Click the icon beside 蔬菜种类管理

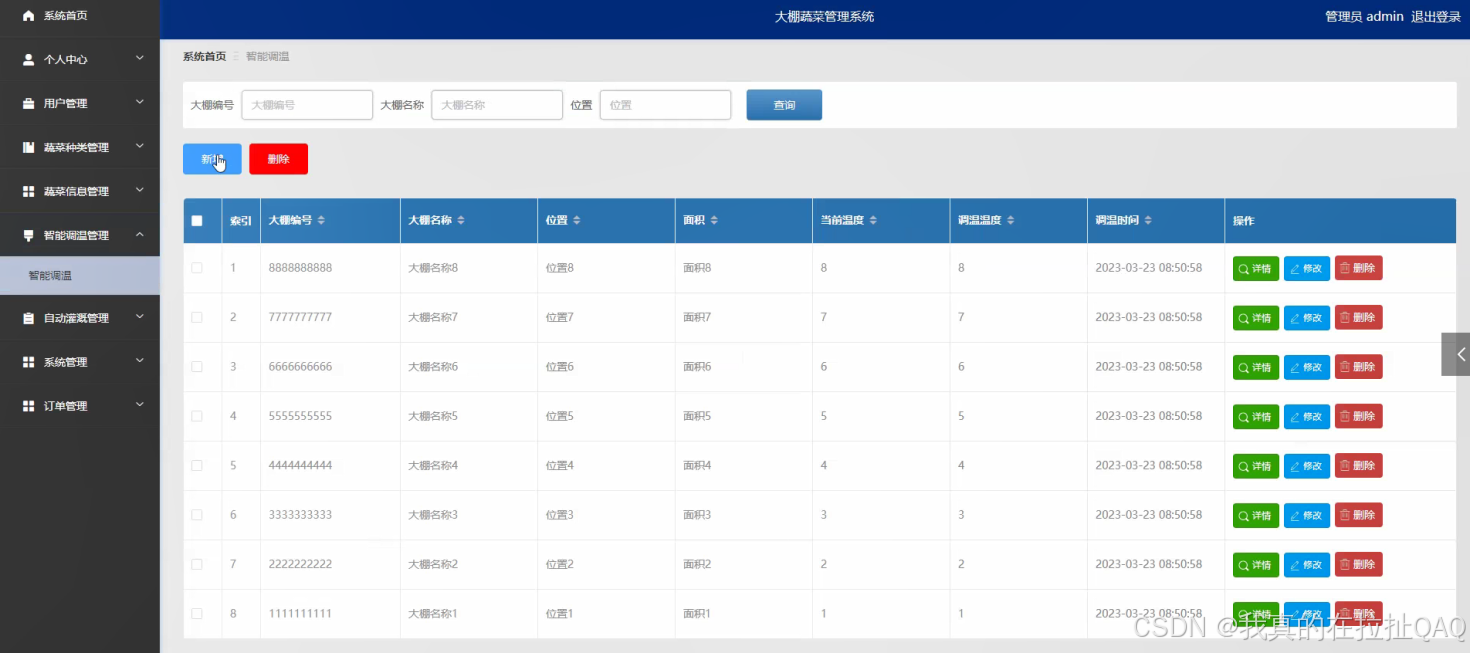coord(28,148)
